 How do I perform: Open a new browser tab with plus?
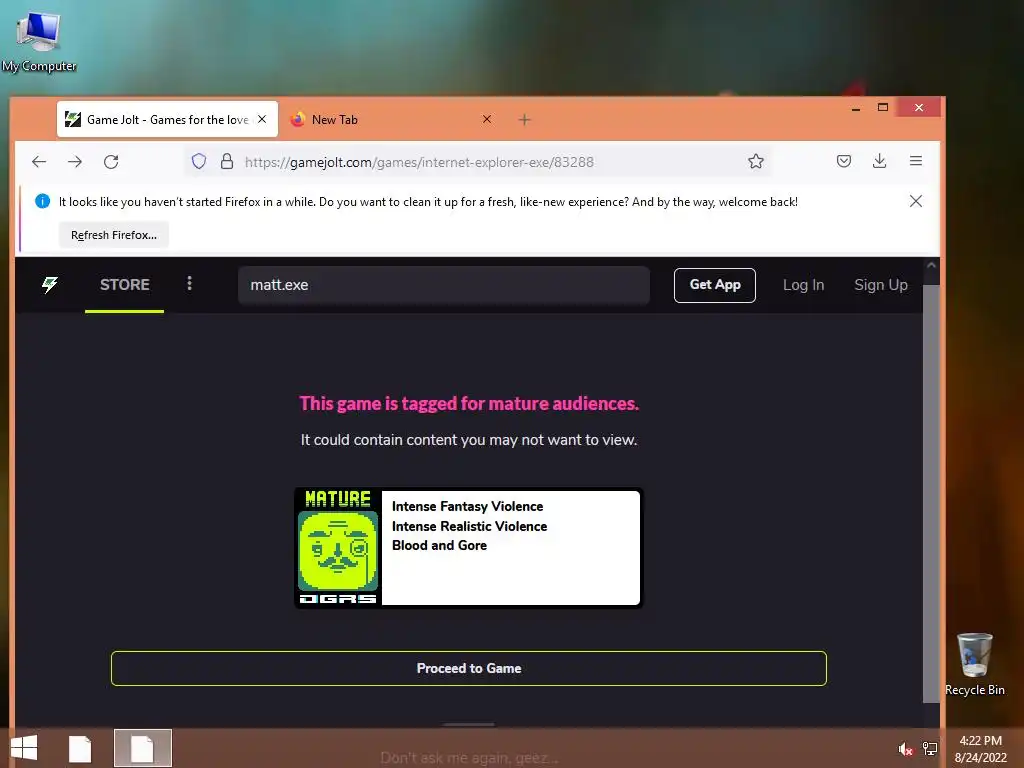pos(524,120)
